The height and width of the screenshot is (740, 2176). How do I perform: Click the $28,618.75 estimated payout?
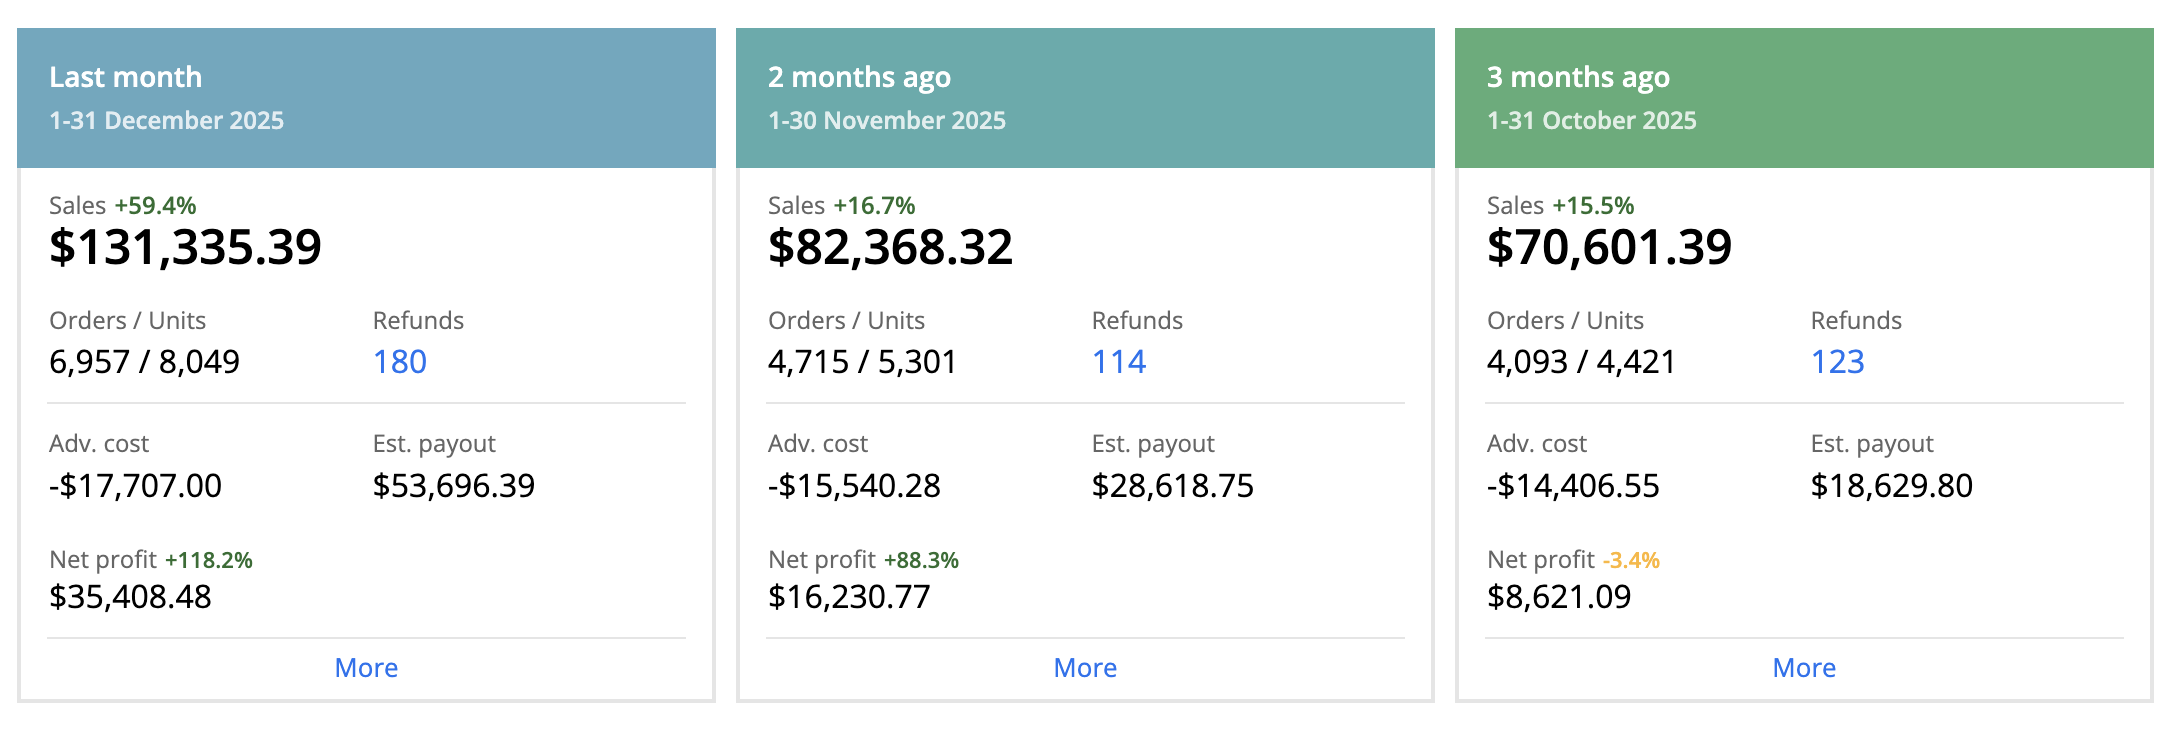click(1173, 486)
